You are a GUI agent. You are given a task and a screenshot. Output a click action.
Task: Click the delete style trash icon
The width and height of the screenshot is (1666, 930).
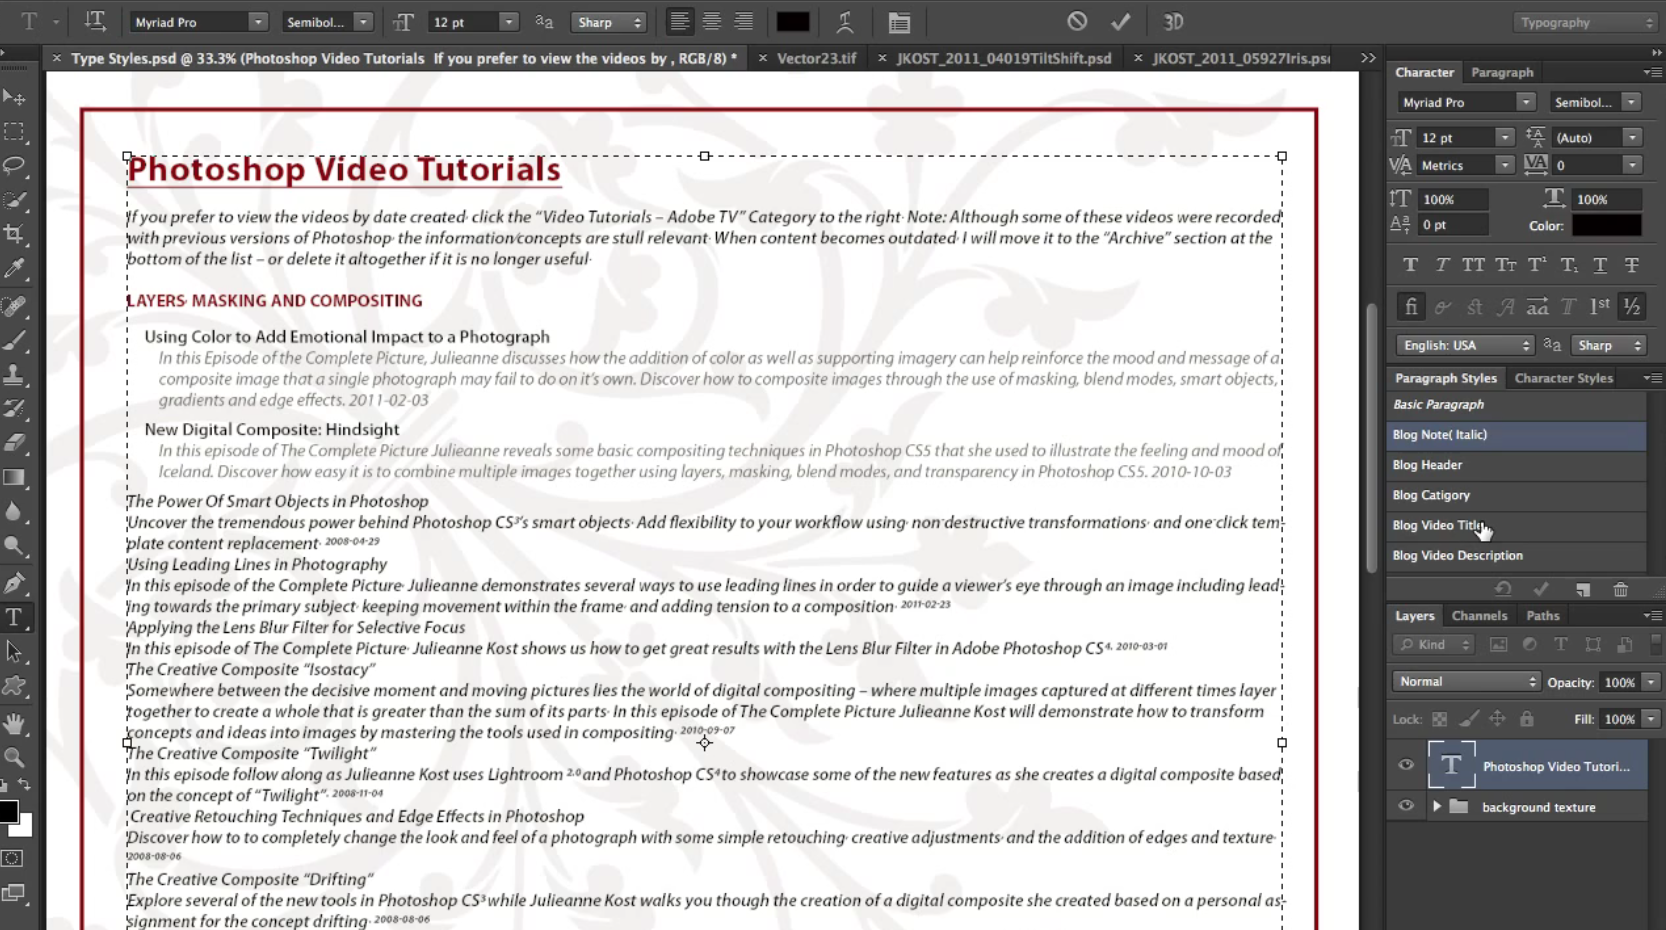pyautogui.click(x=1621, y=590)
